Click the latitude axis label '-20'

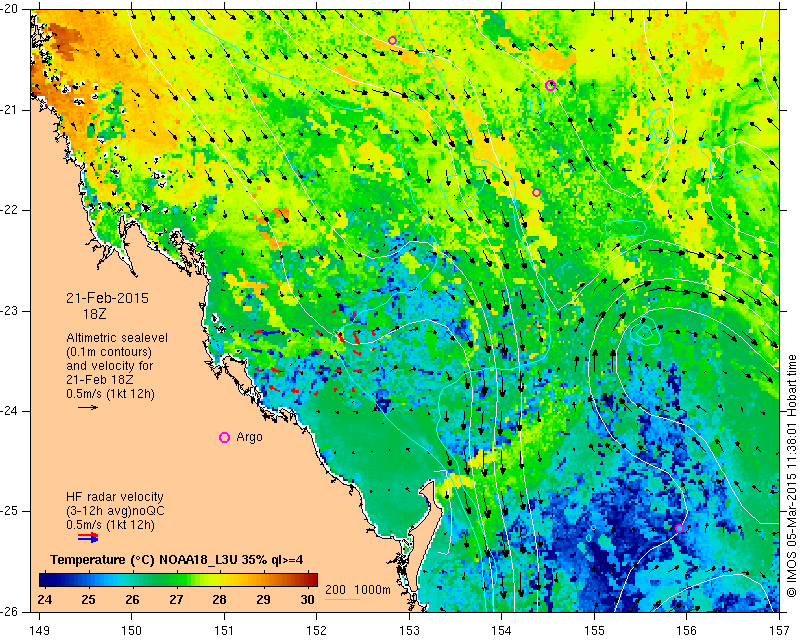(x=9, y=9)
